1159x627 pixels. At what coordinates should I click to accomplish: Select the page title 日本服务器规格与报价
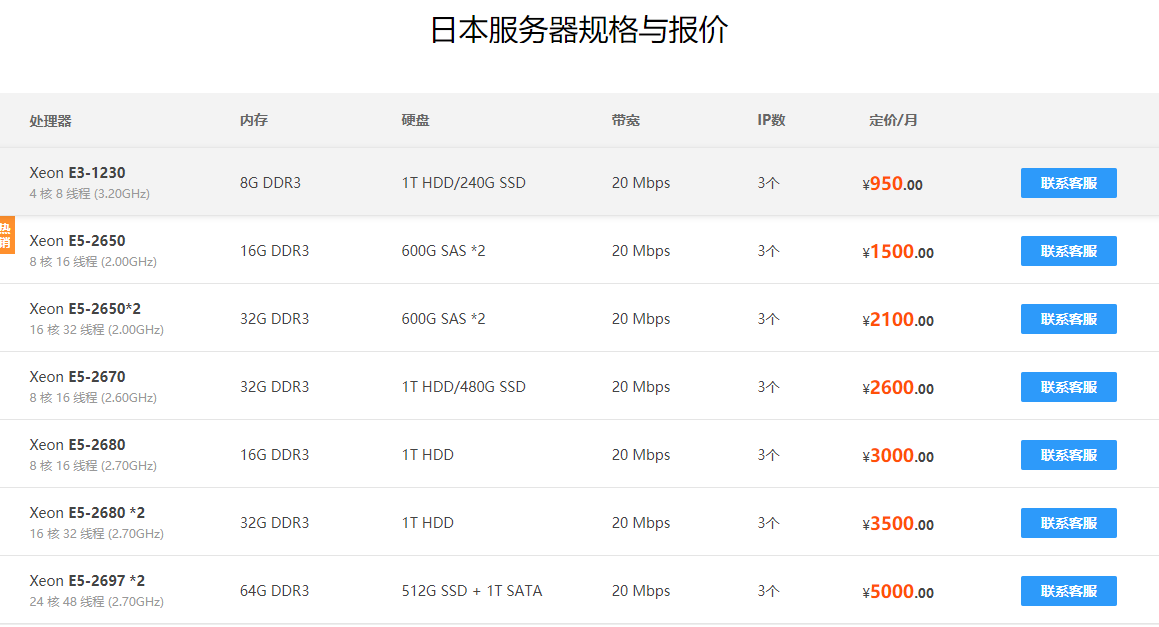[579, 30]
